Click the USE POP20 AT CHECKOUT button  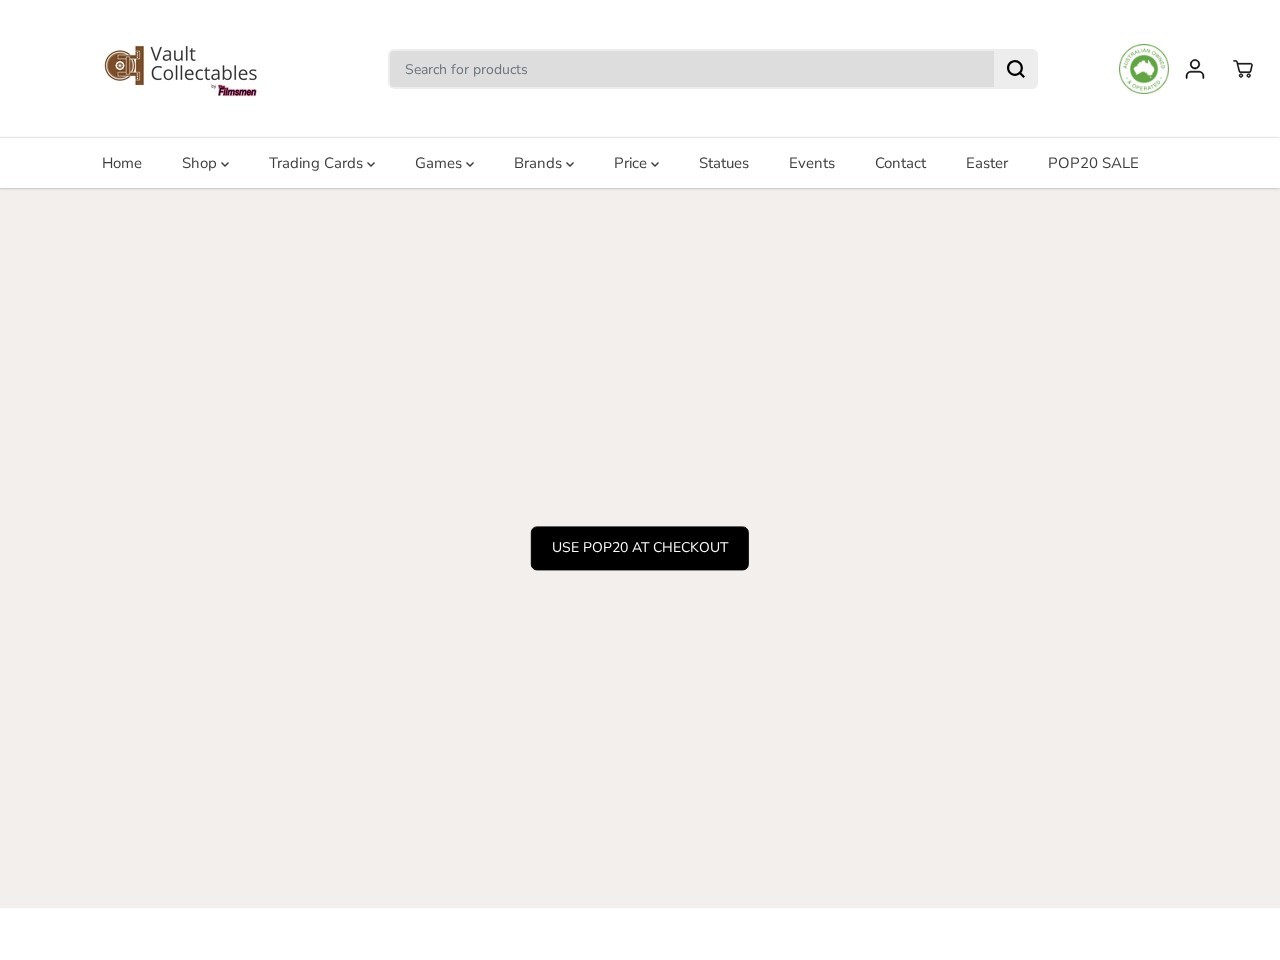pyautogui.click(x=639, y=548)
